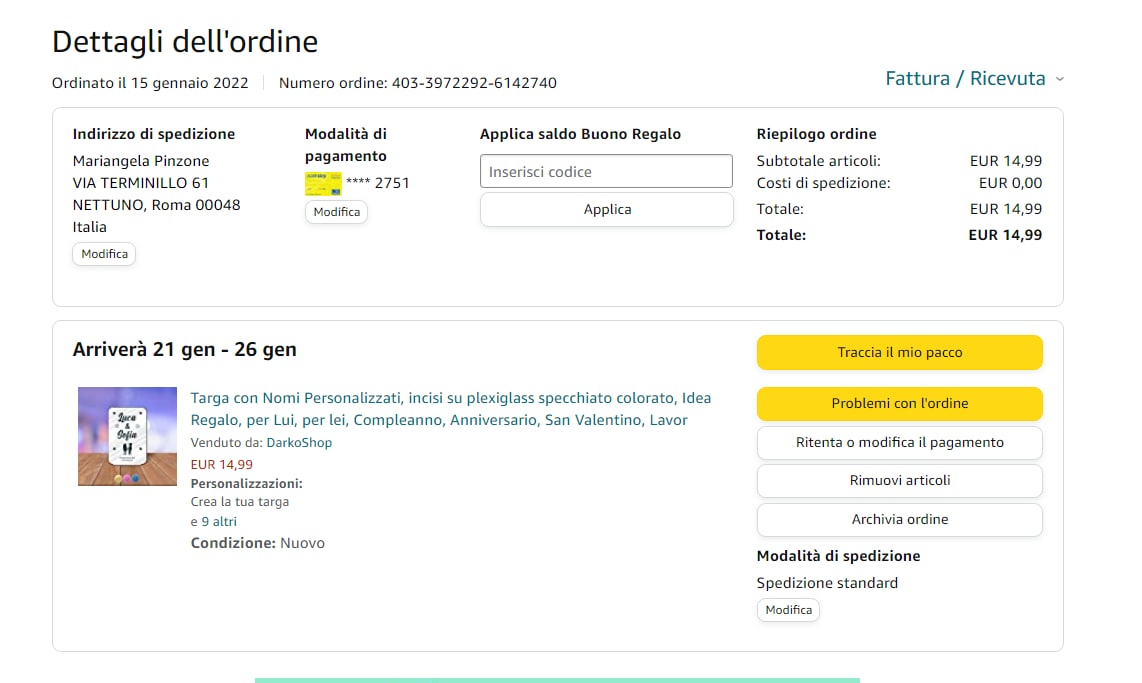Select Ritenta o modifica il pagamento
Viewport: 1142px width, 683px height.
(x=899, y=442)
